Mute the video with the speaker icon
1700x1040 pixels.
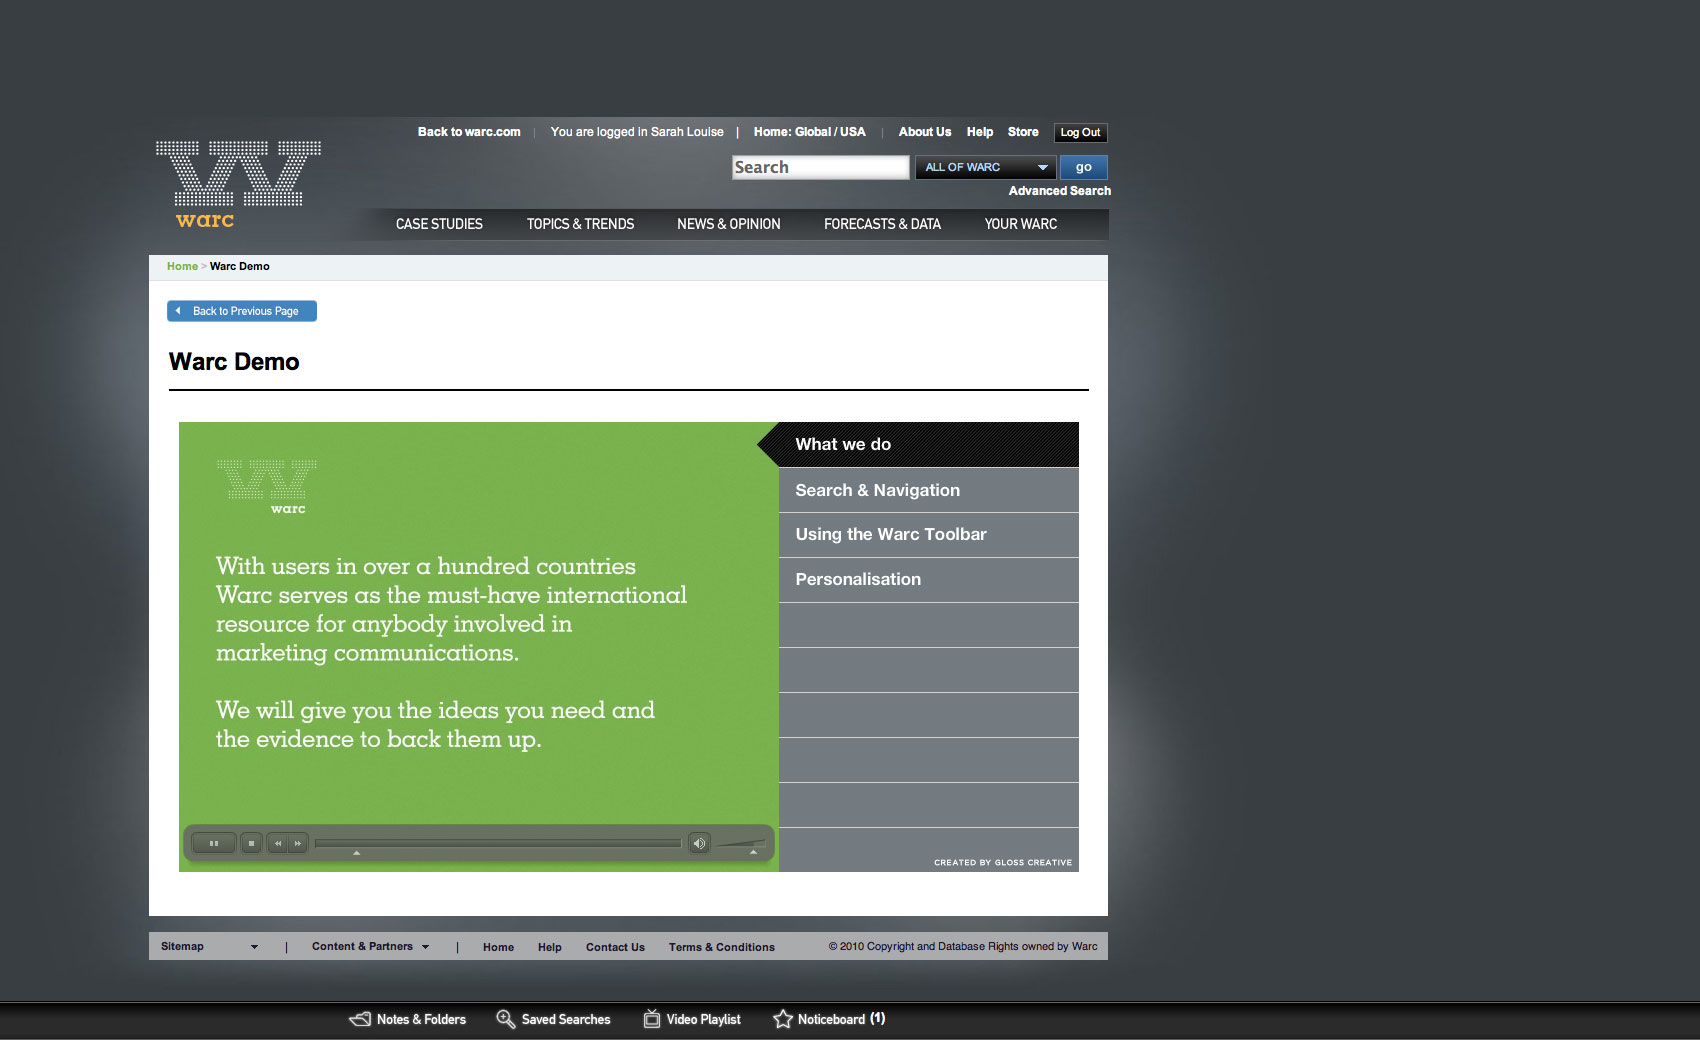pos(699,843)
